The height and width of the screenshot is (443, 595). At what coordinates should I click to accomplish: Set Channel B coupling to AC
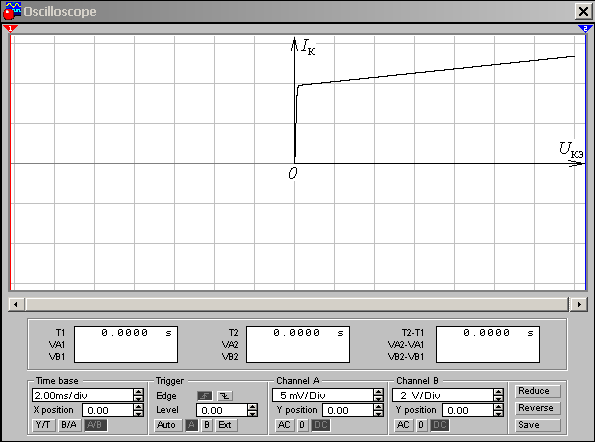click(x=403, y=425)
